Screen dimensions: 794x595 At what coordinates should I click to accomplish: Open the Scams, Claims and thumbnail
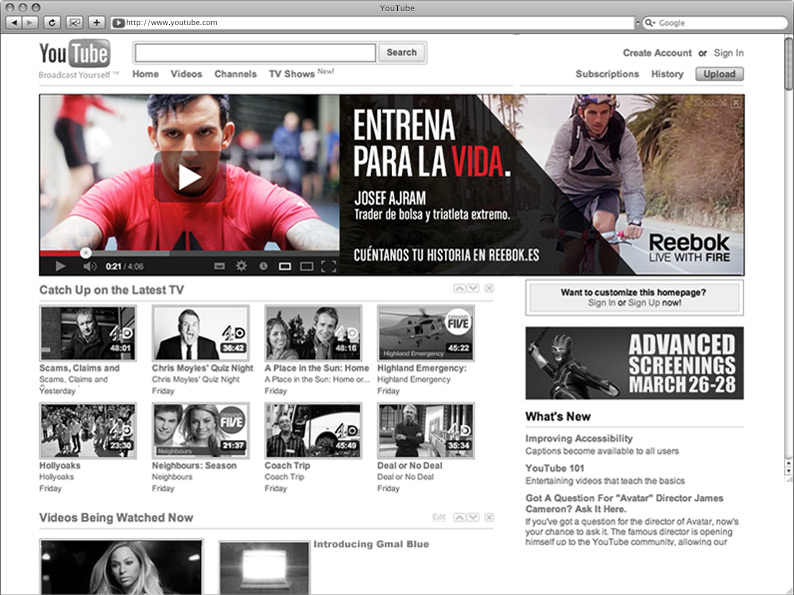(88, 333)
